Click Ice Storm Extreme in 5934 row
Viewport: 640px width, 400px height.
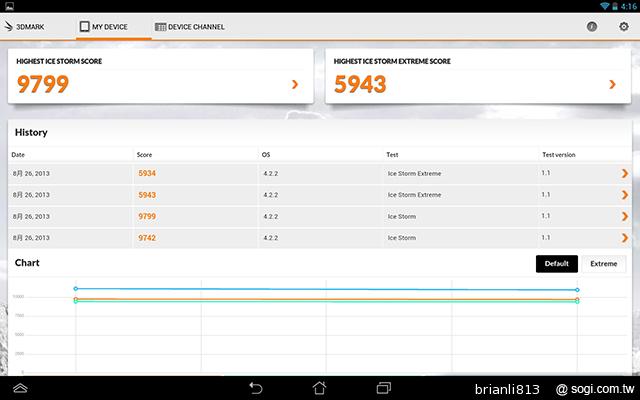click(x=414, y=173)
